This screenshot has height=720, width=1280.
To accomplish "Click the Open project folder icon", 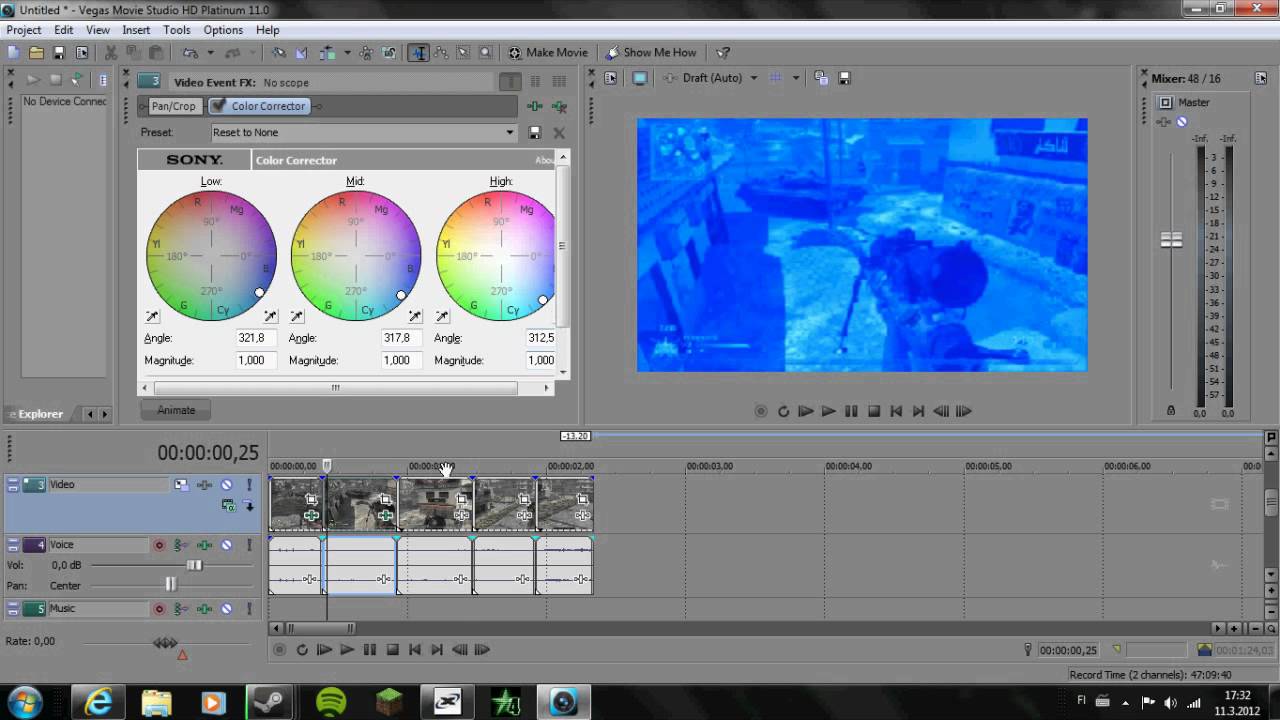I will point(36,52).
